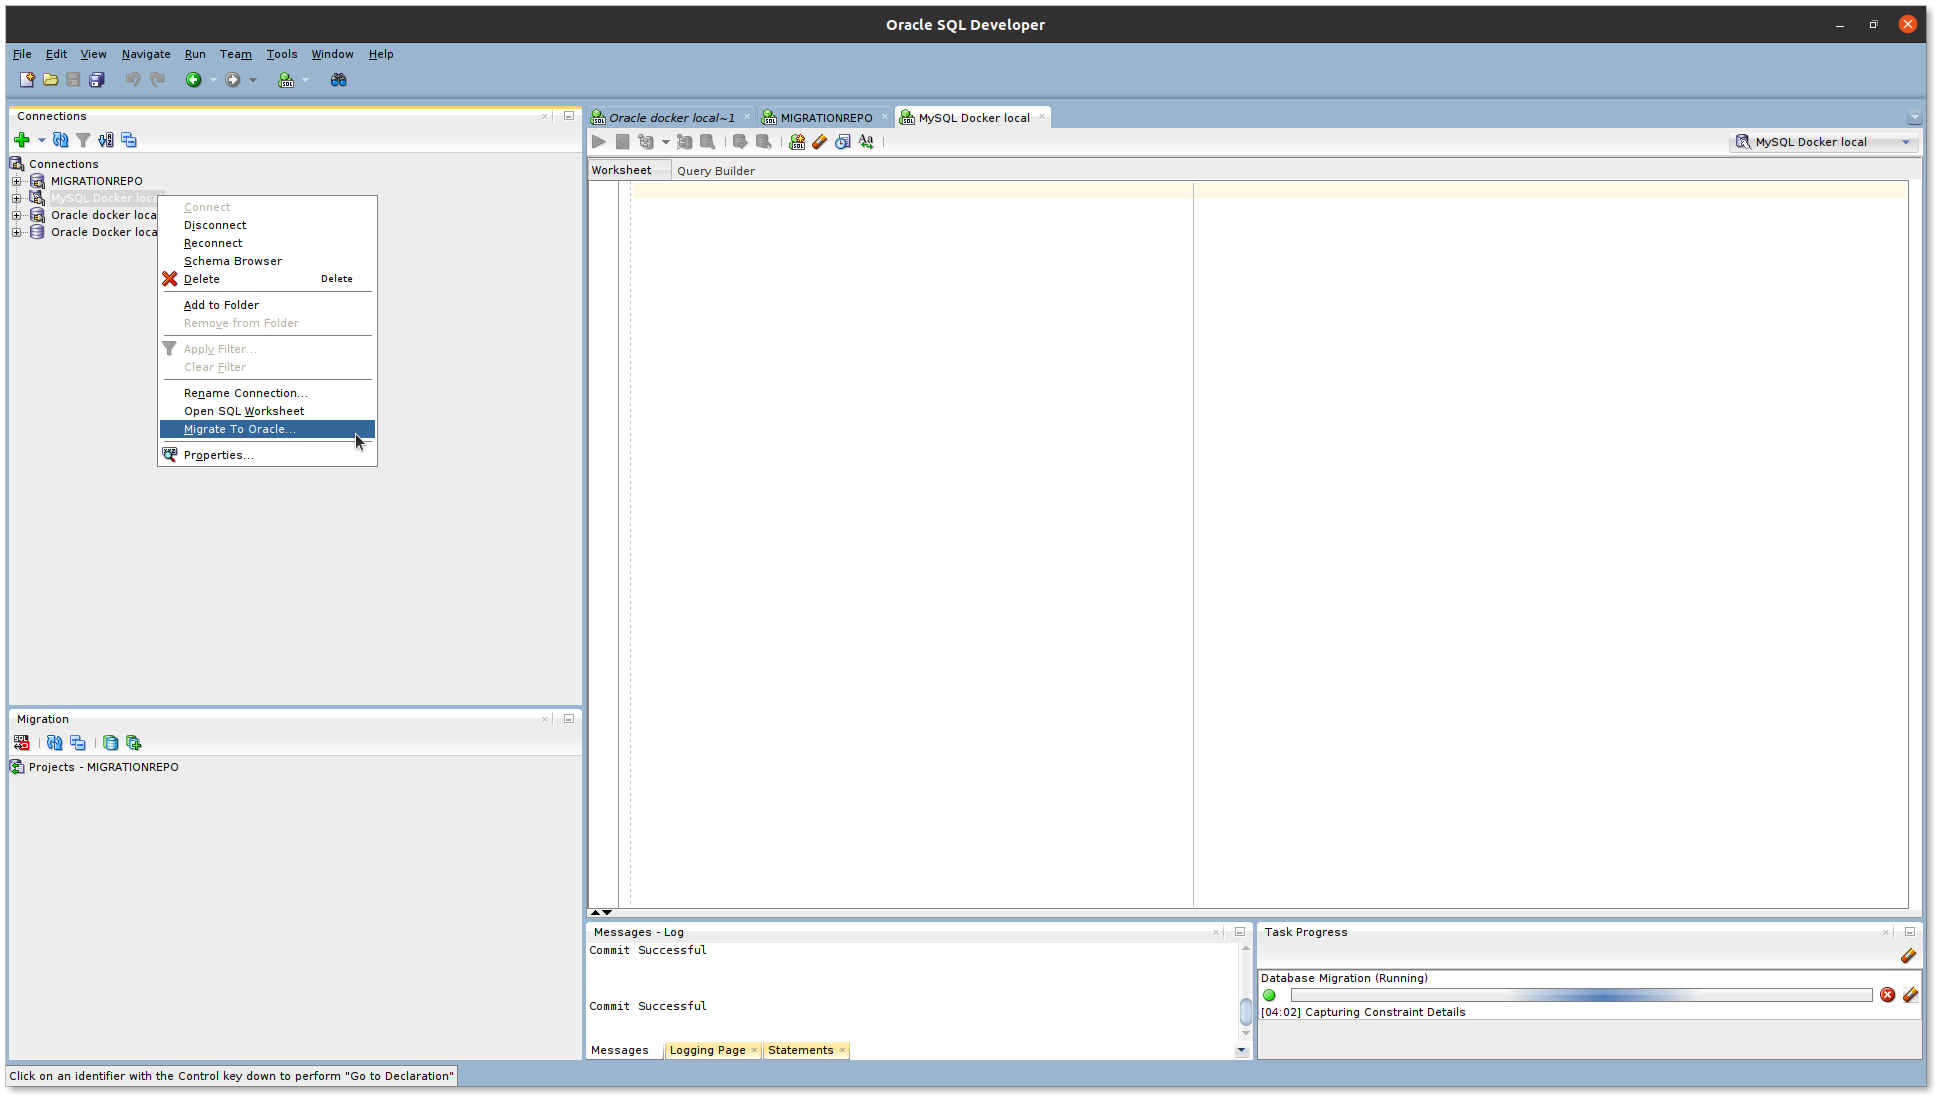The height and width of the screenshot is (1096, 1936).
Task: Open the Statements tab in log panel
Action: tap(801, 1050)
